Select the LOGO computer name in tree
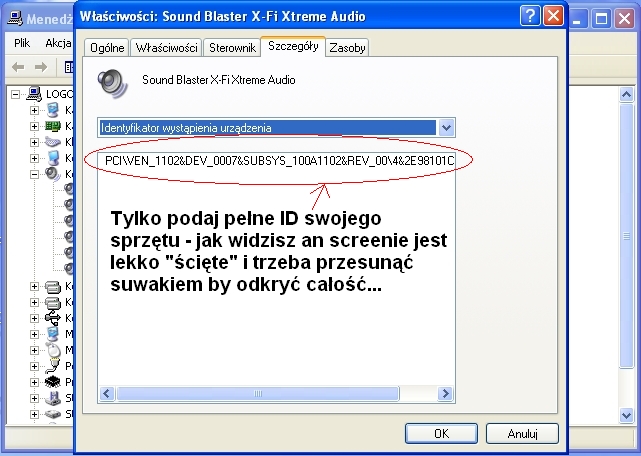Image resolution: width=641 pixels, height=456 pixels. [59, 94]
